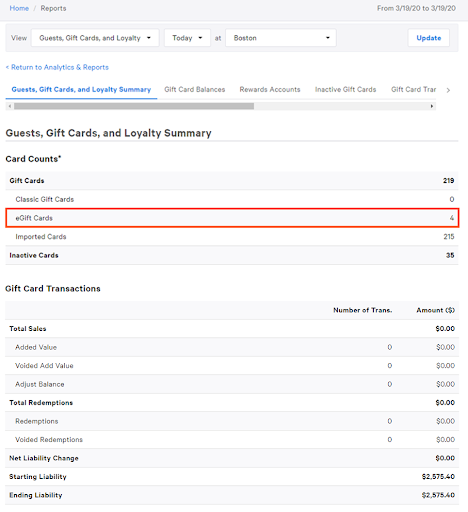Click the Voided Add Value row label
The height and width of the screenshot is (512, 468).
pyautogui.click(x=44, y=366)
